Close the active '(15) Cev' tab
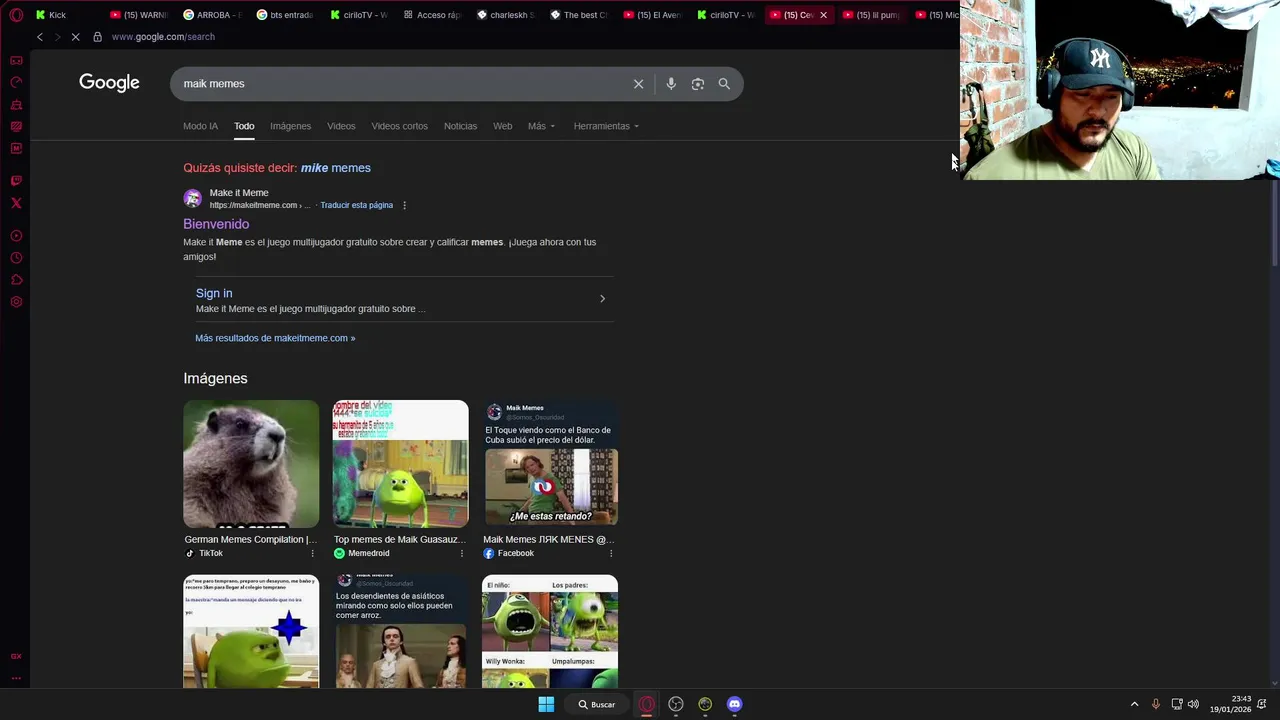 point(823,15)
